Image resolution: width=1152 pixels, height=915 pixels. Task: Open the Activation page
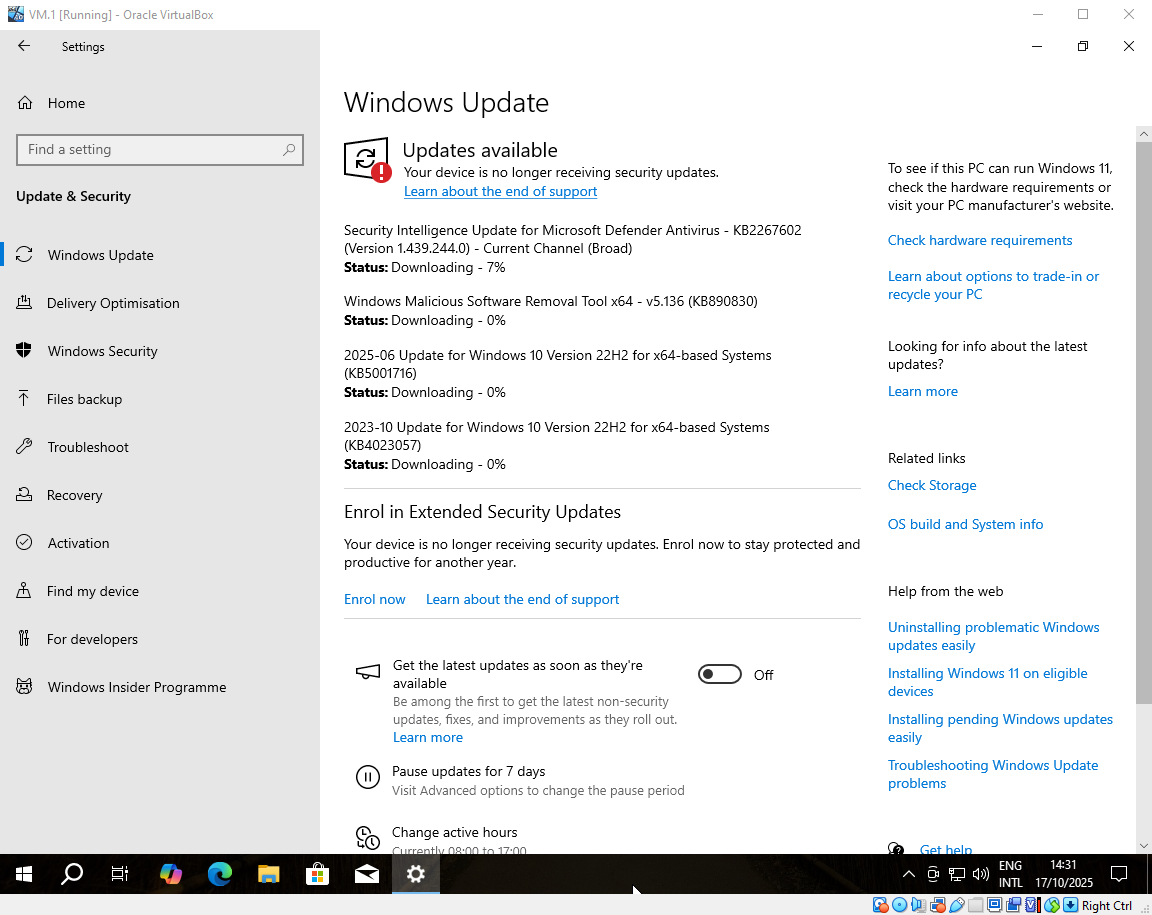pyautogui.click(x=79, y=543)
